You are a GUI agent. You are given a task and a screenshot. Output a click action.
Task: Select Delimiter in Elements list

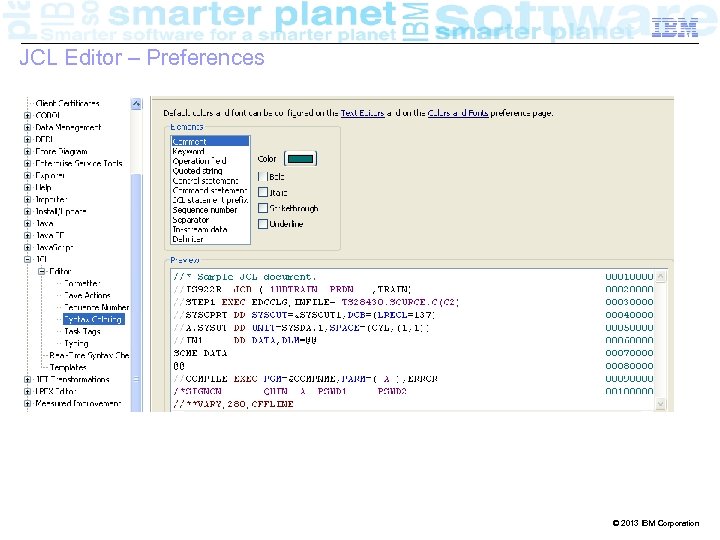pos(210,239)
